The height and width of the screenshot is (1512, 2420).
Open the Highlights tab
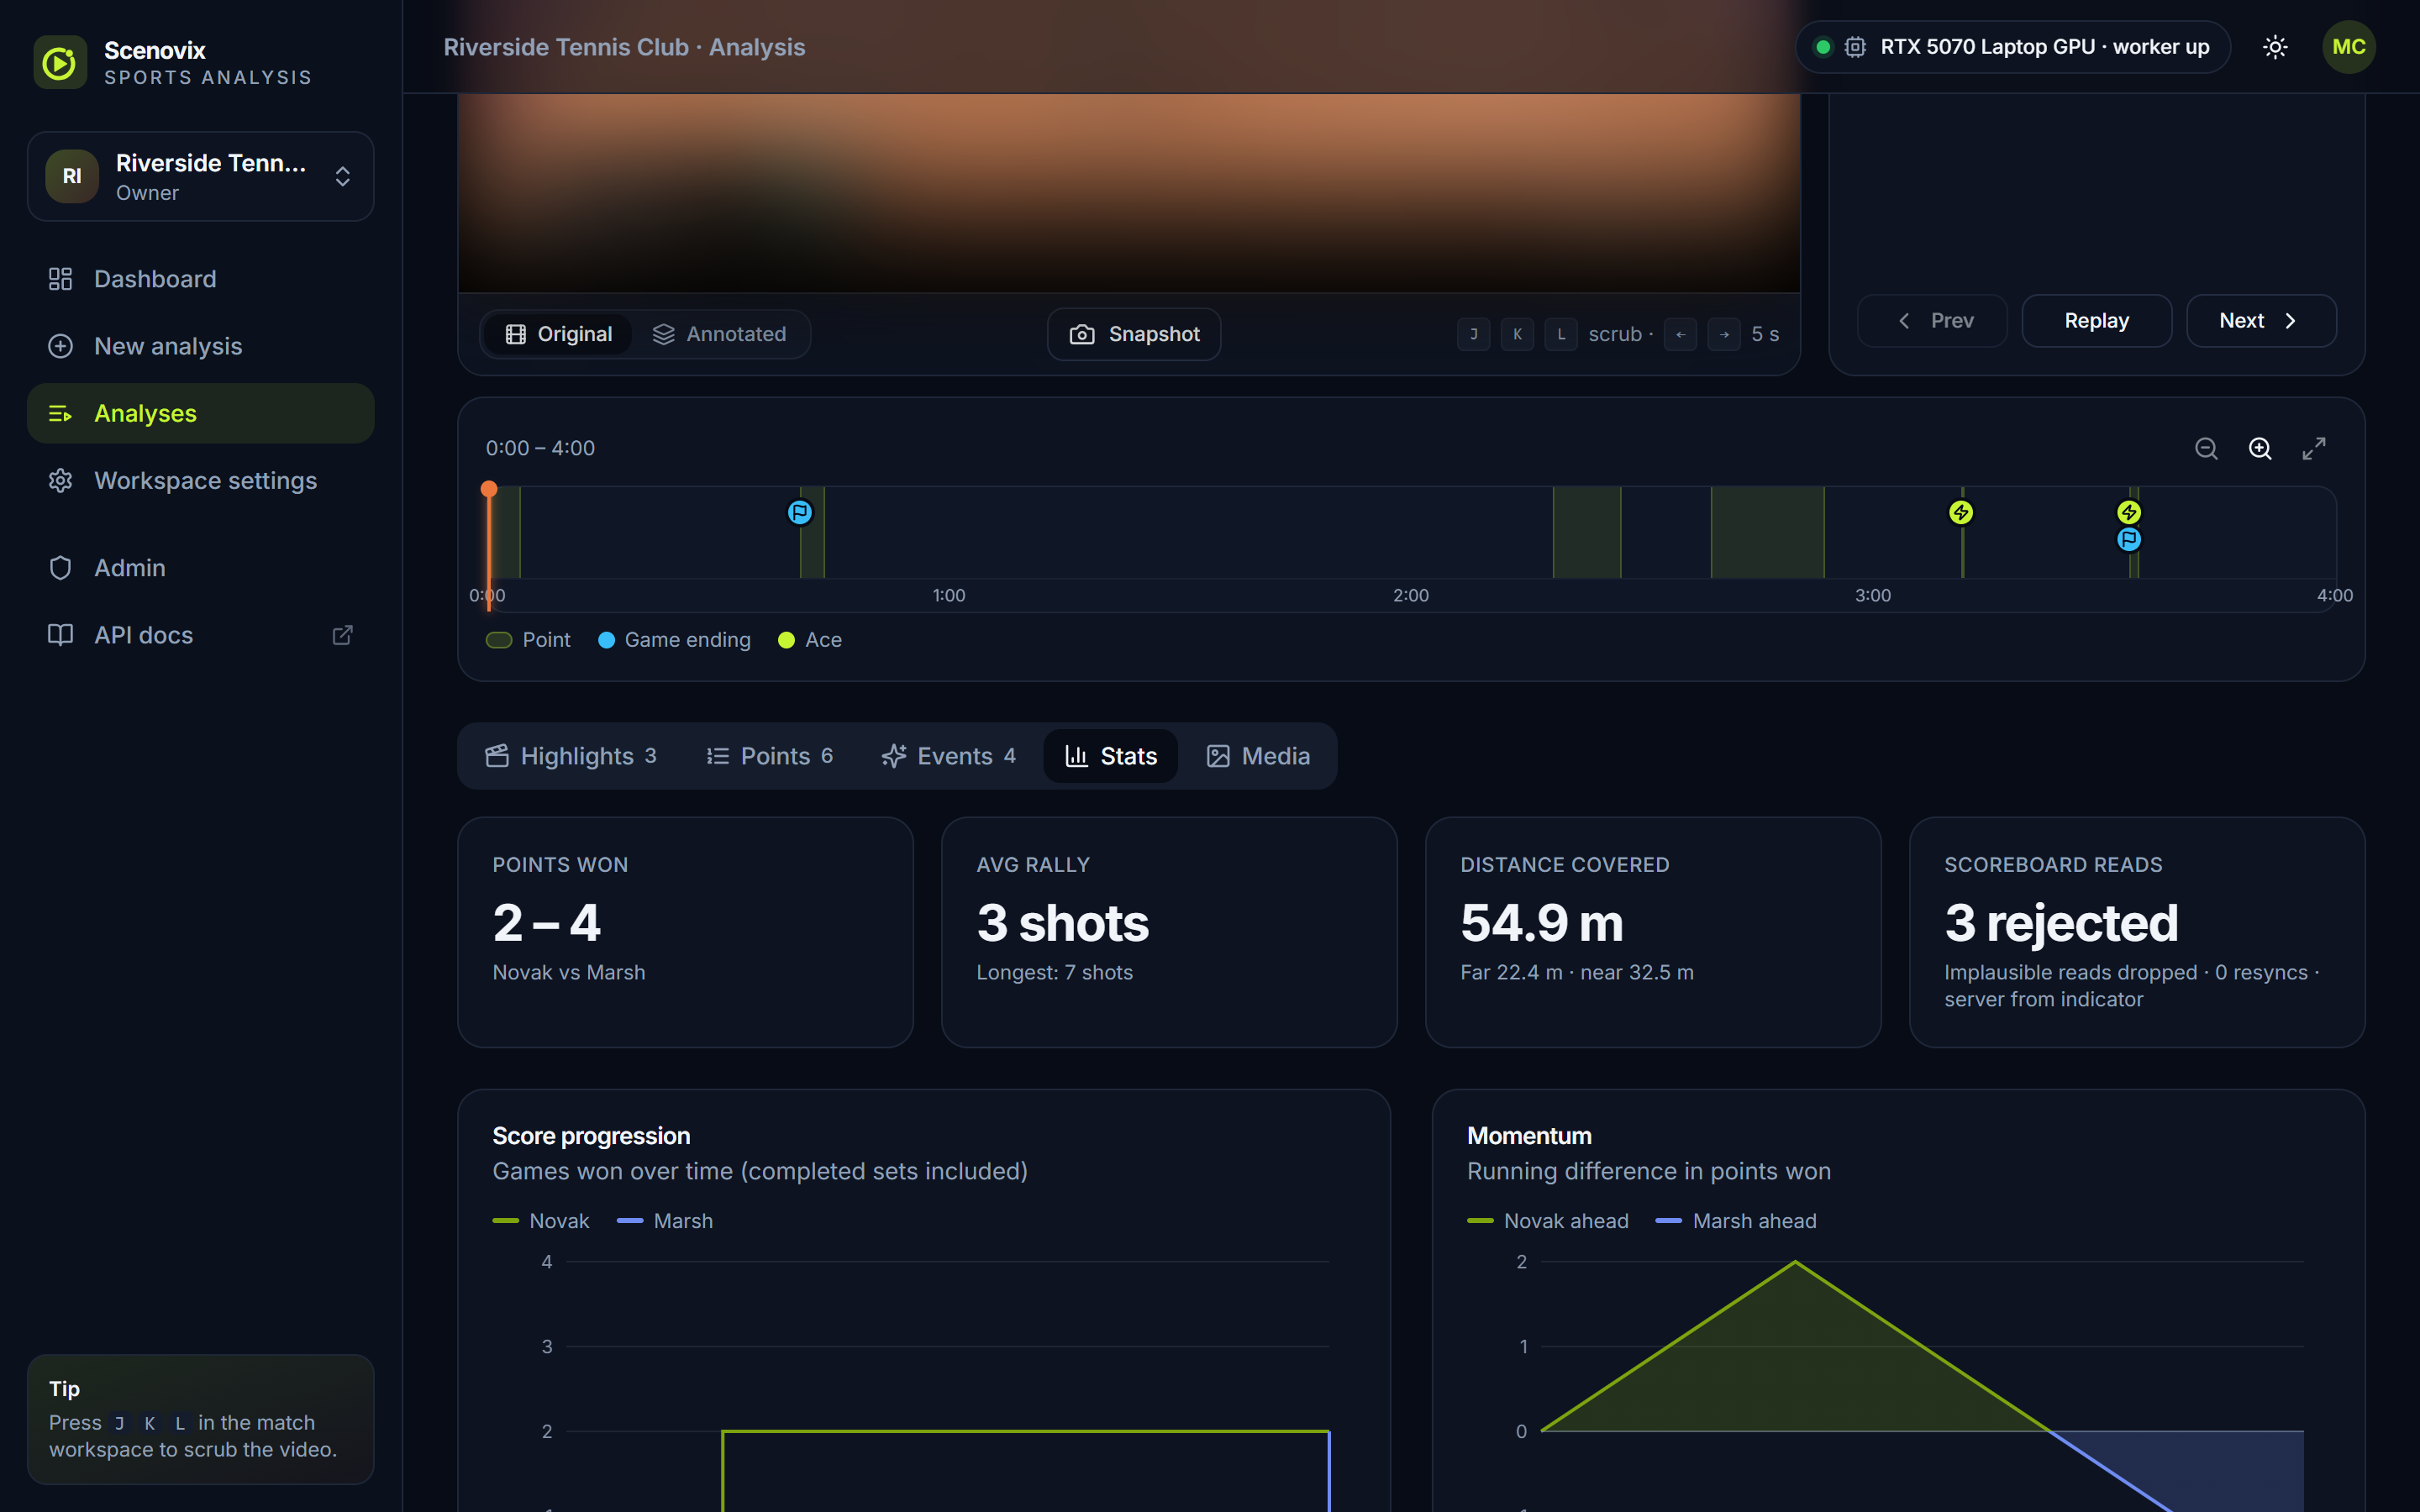(571, 756)
